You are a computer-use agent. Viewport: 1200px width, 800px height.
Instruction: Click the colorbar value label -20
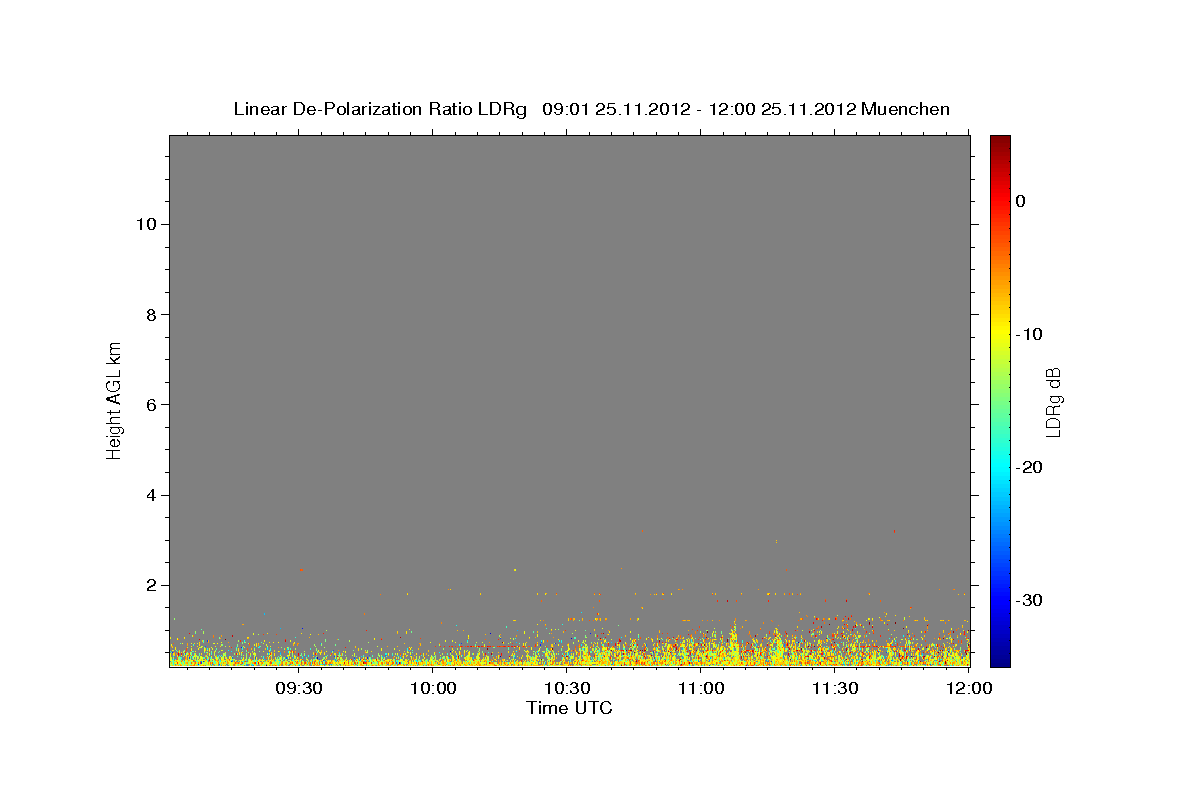1029,467
